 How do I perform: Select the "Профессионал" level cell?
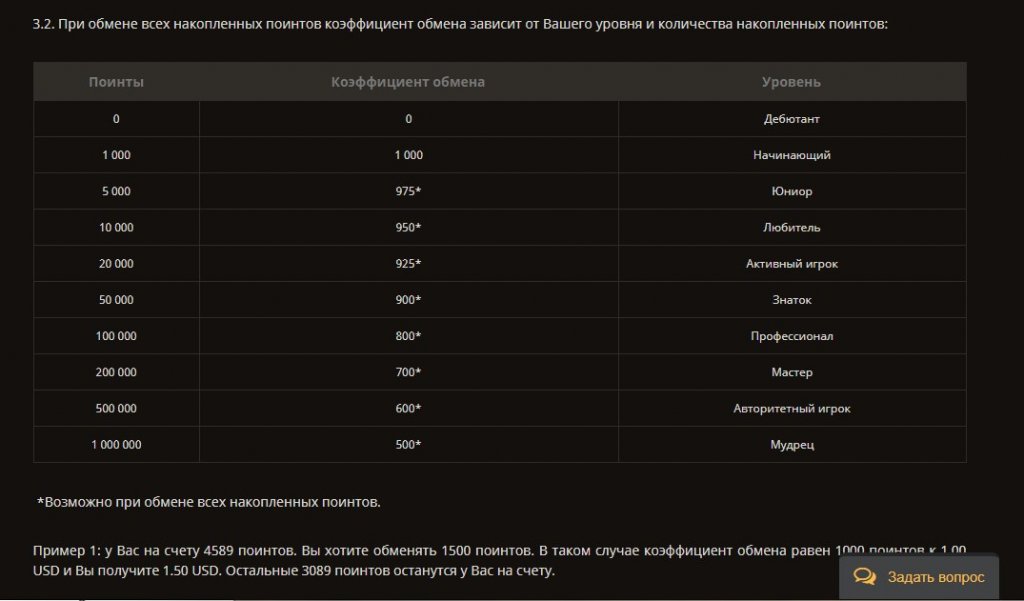792,335
